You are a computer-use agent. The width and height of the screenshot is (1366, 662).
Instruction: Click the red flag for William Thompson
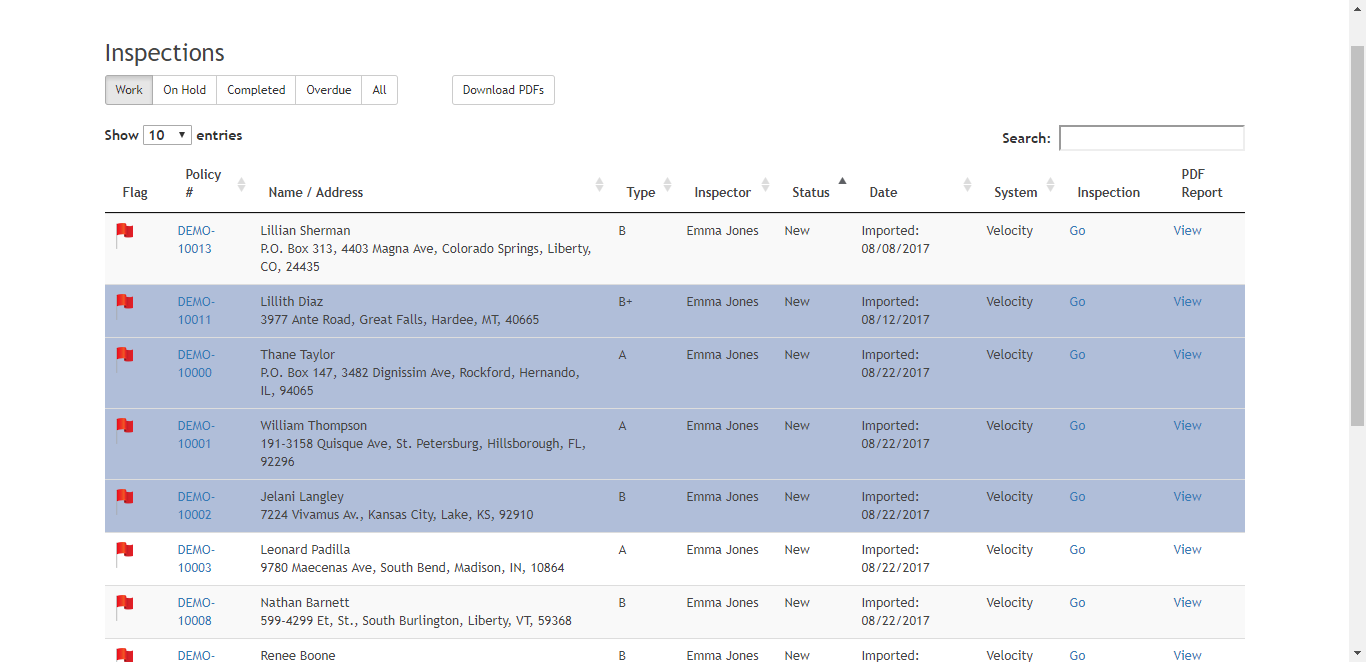[x=124, y=428]
